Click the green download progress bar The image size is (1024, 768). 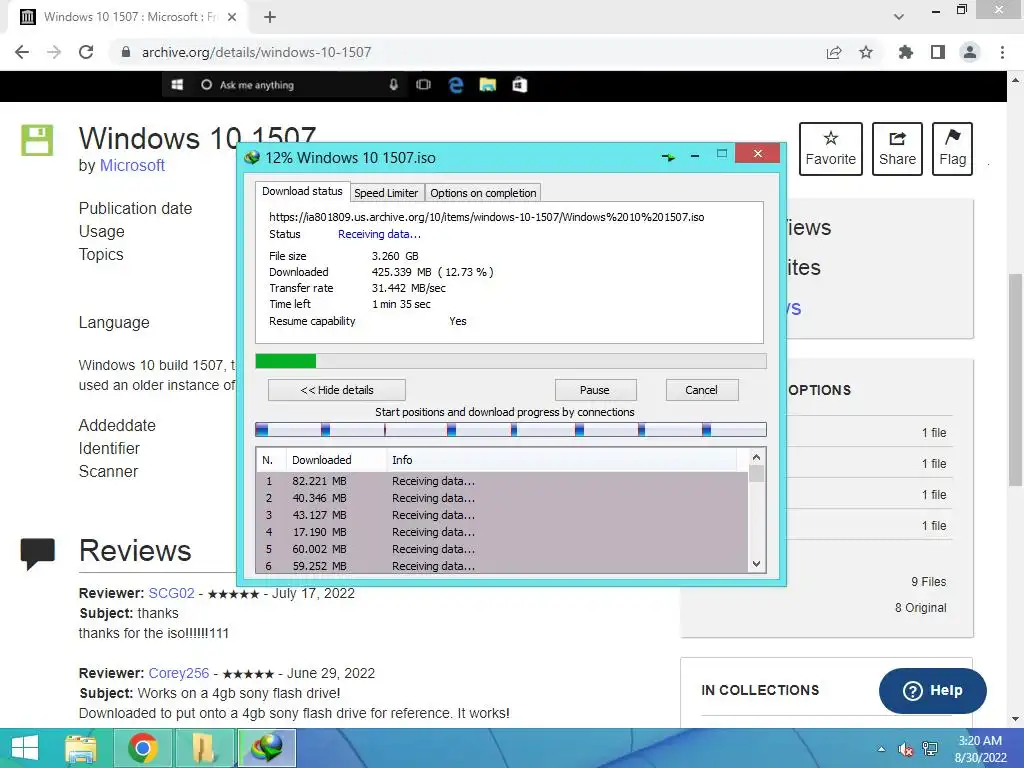tap(511, 361)
